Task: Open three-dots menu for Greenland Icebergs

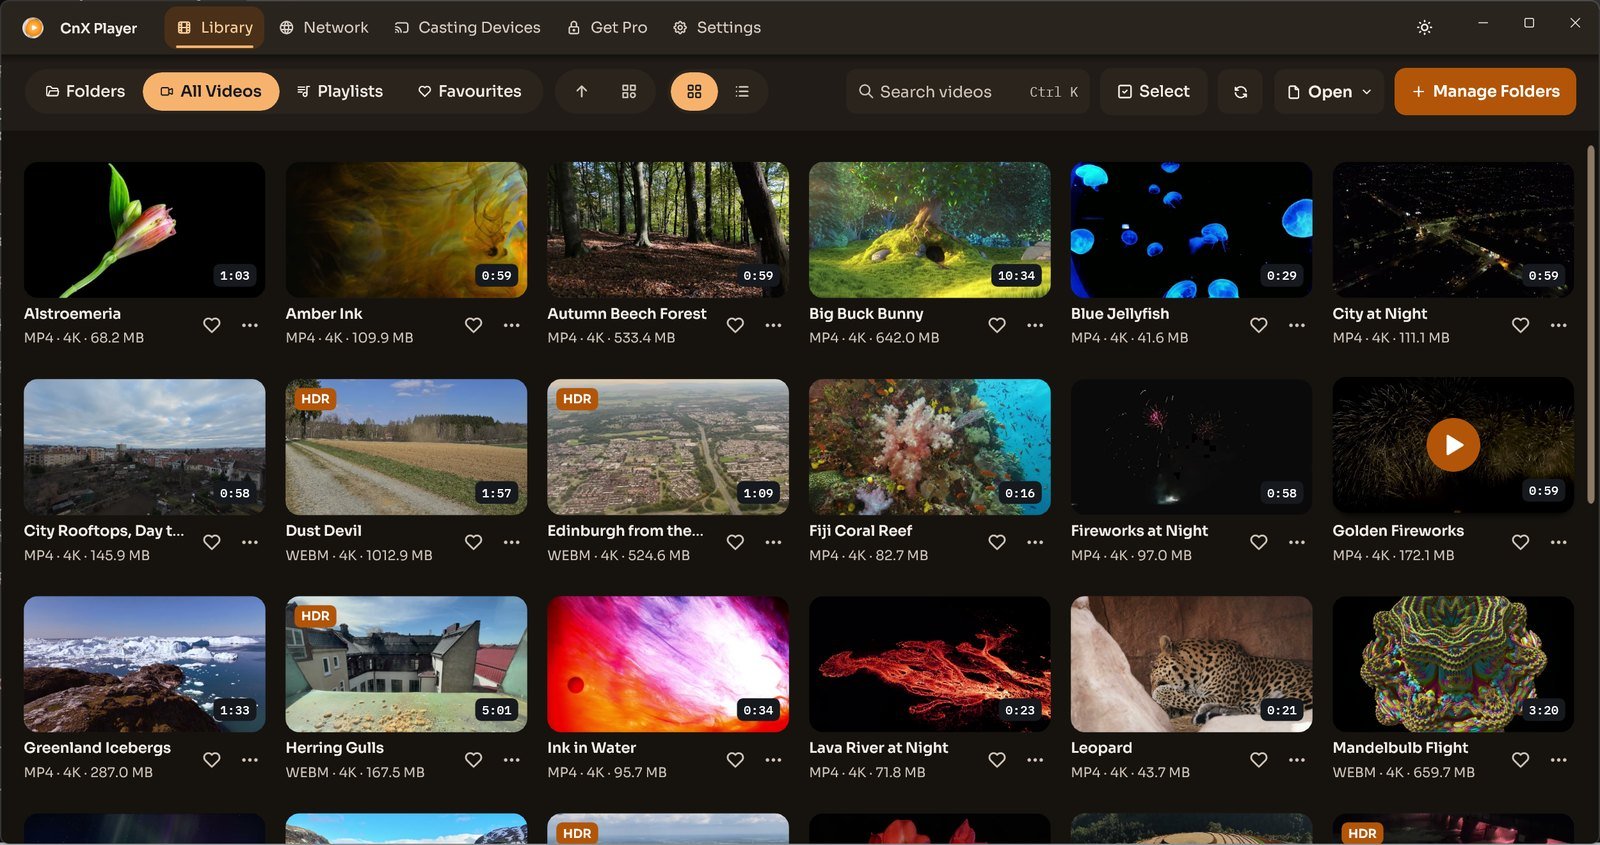Action: pyautogui.click(x=250, y=760)
